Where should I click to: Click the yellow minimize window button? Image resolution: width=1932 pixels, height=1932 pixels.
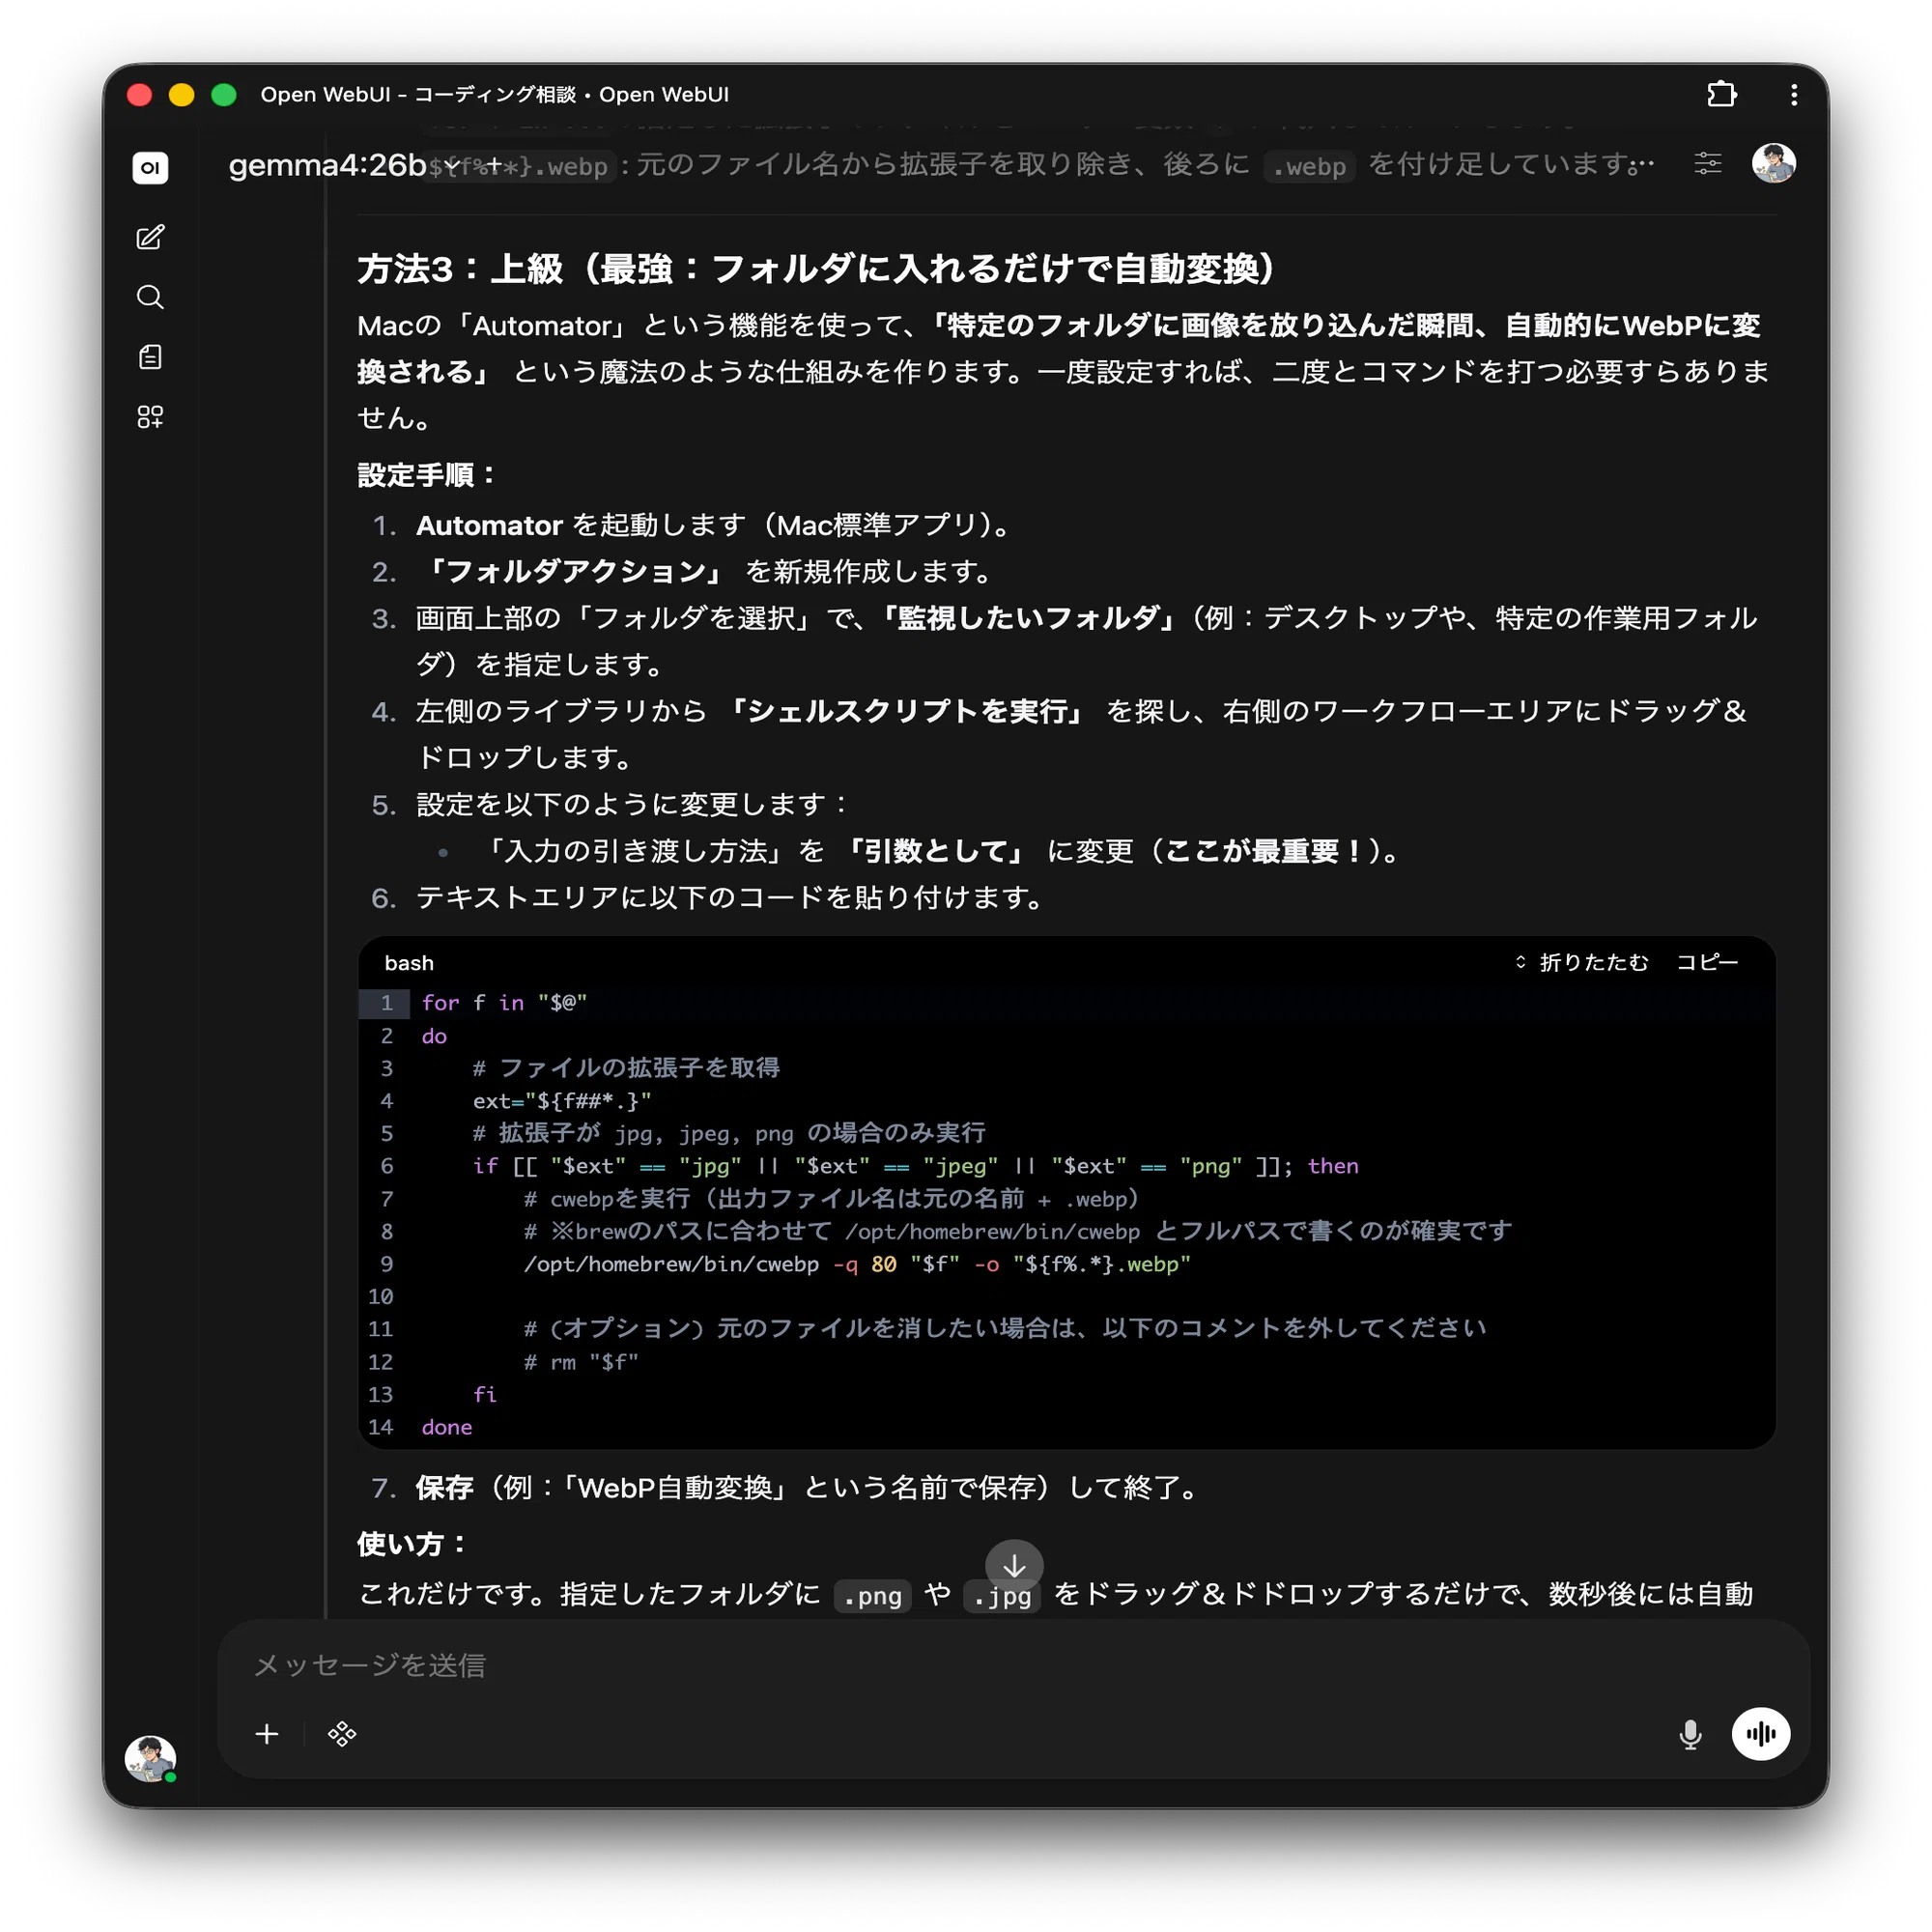click(181, 94)
